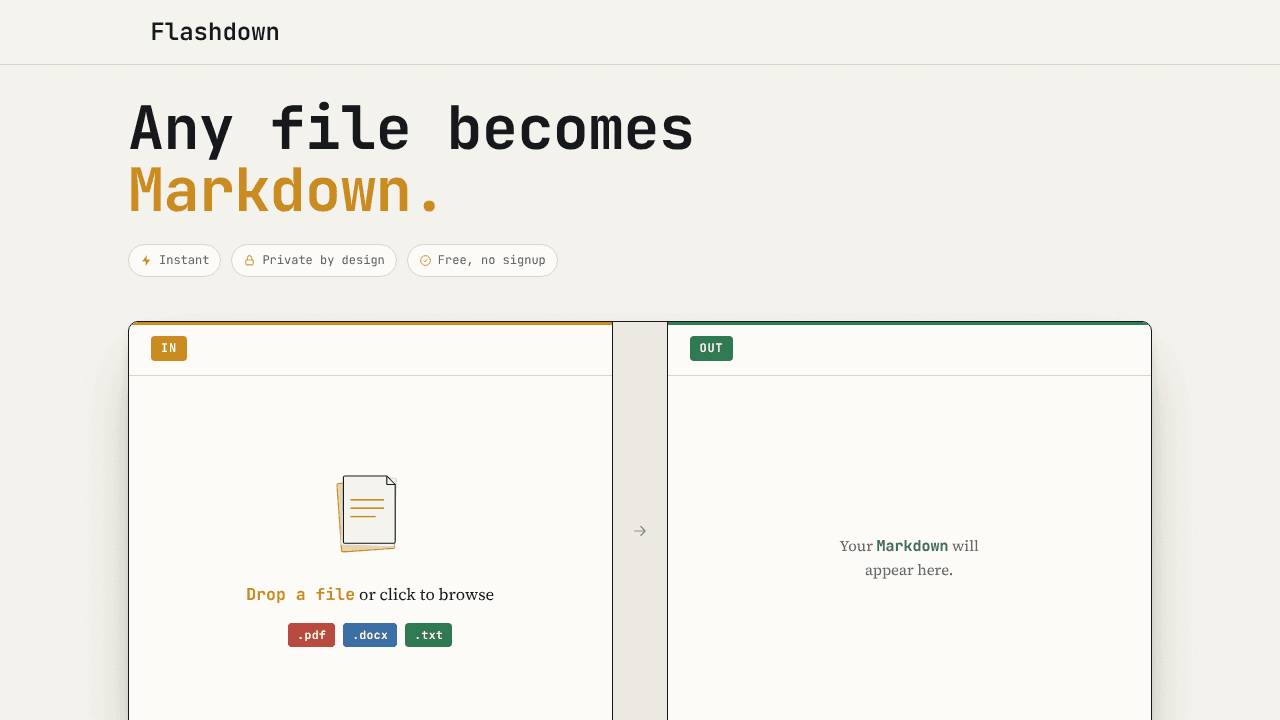The height and width of the screenshot is (720, 1280).
Task: Click the checkmark icon in Free, no signup pill
Action: click(x=425, y=260)
